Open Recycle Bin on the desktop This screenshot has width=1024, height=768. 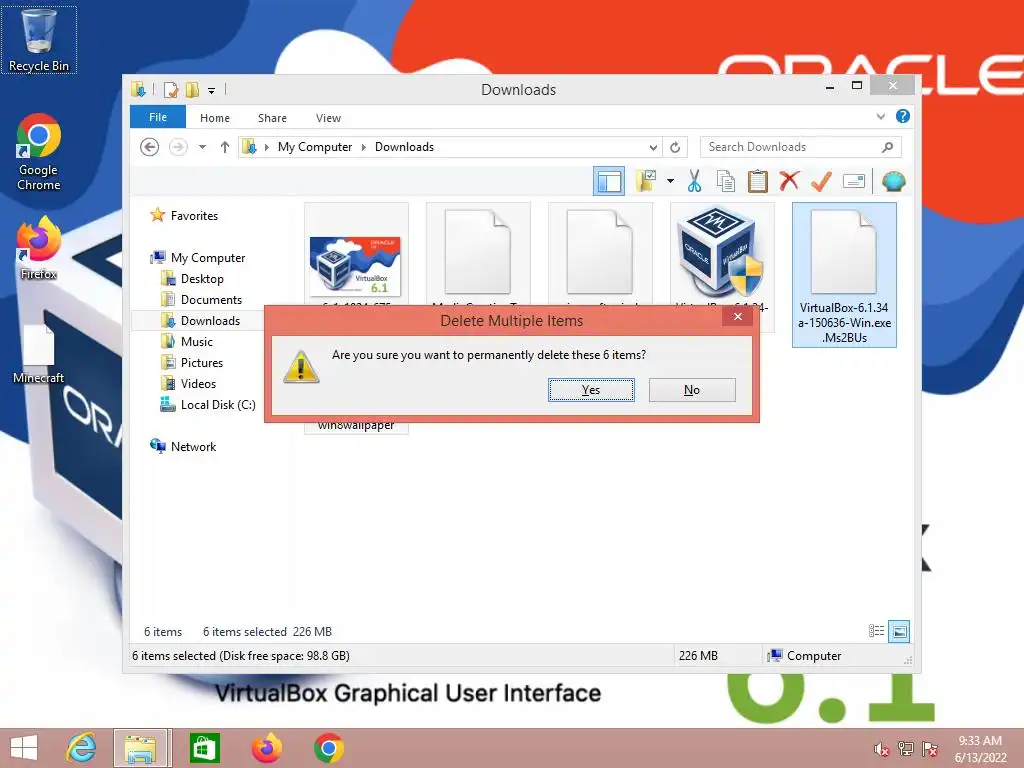pyautogui.click(x=39, y=40)
